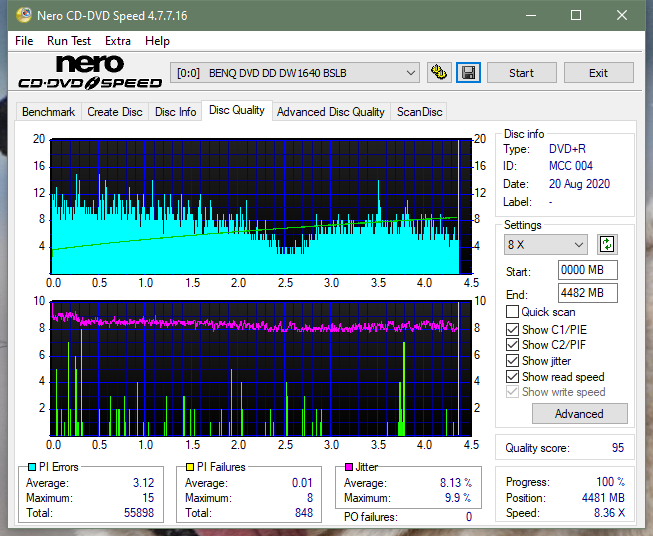The width and height of the screenshot is (653, 536).
Task: Click the save floppy disk icon
Action: (x=468, y=73)
